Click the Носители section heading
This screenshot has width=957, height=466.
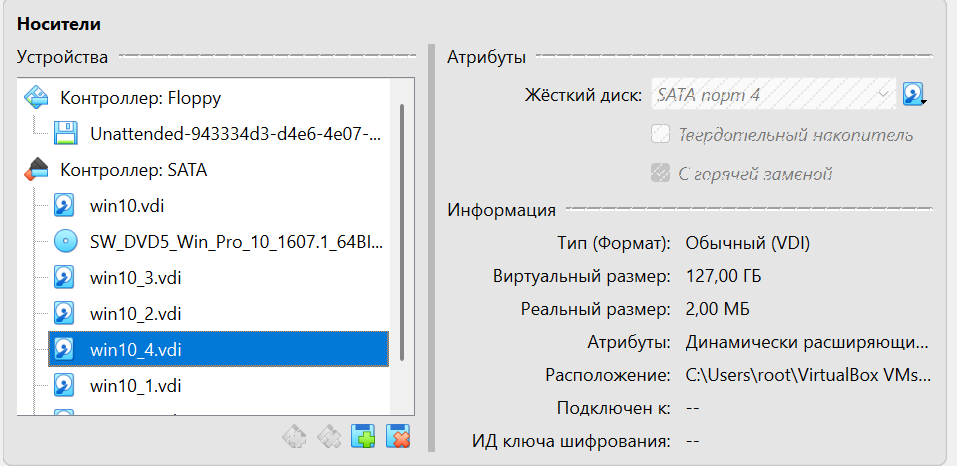tap(59, 24)
